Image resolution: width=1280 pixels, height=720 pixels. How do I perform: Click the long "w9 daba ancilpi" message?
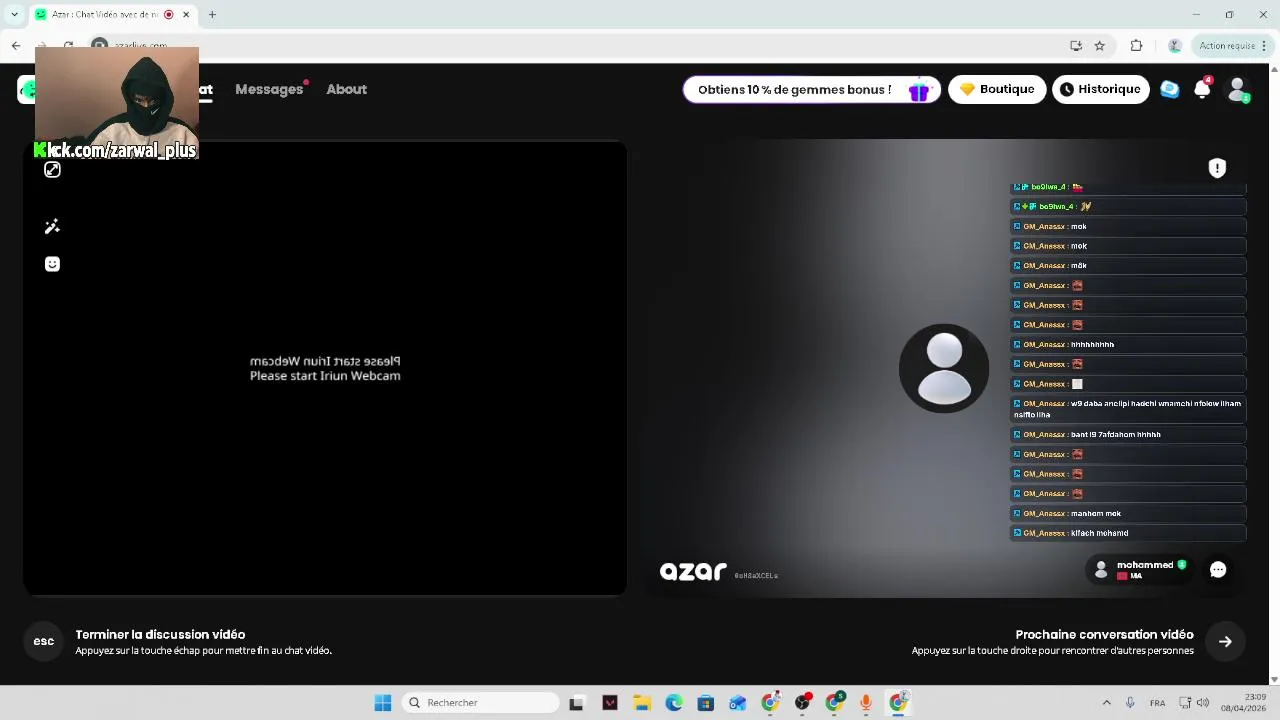[1128, 409]
